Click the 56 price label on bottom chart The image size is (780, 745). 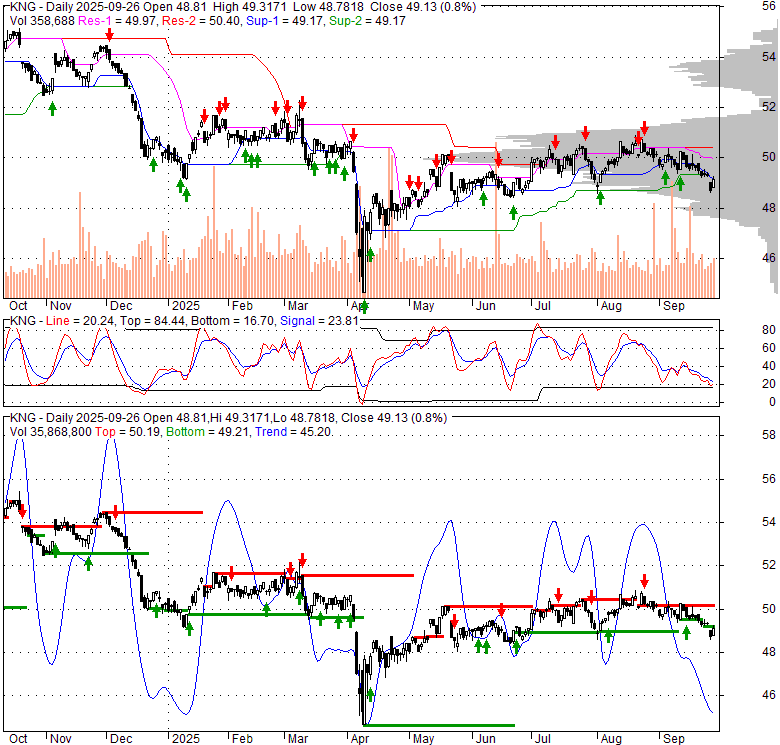tap(769, 478)
